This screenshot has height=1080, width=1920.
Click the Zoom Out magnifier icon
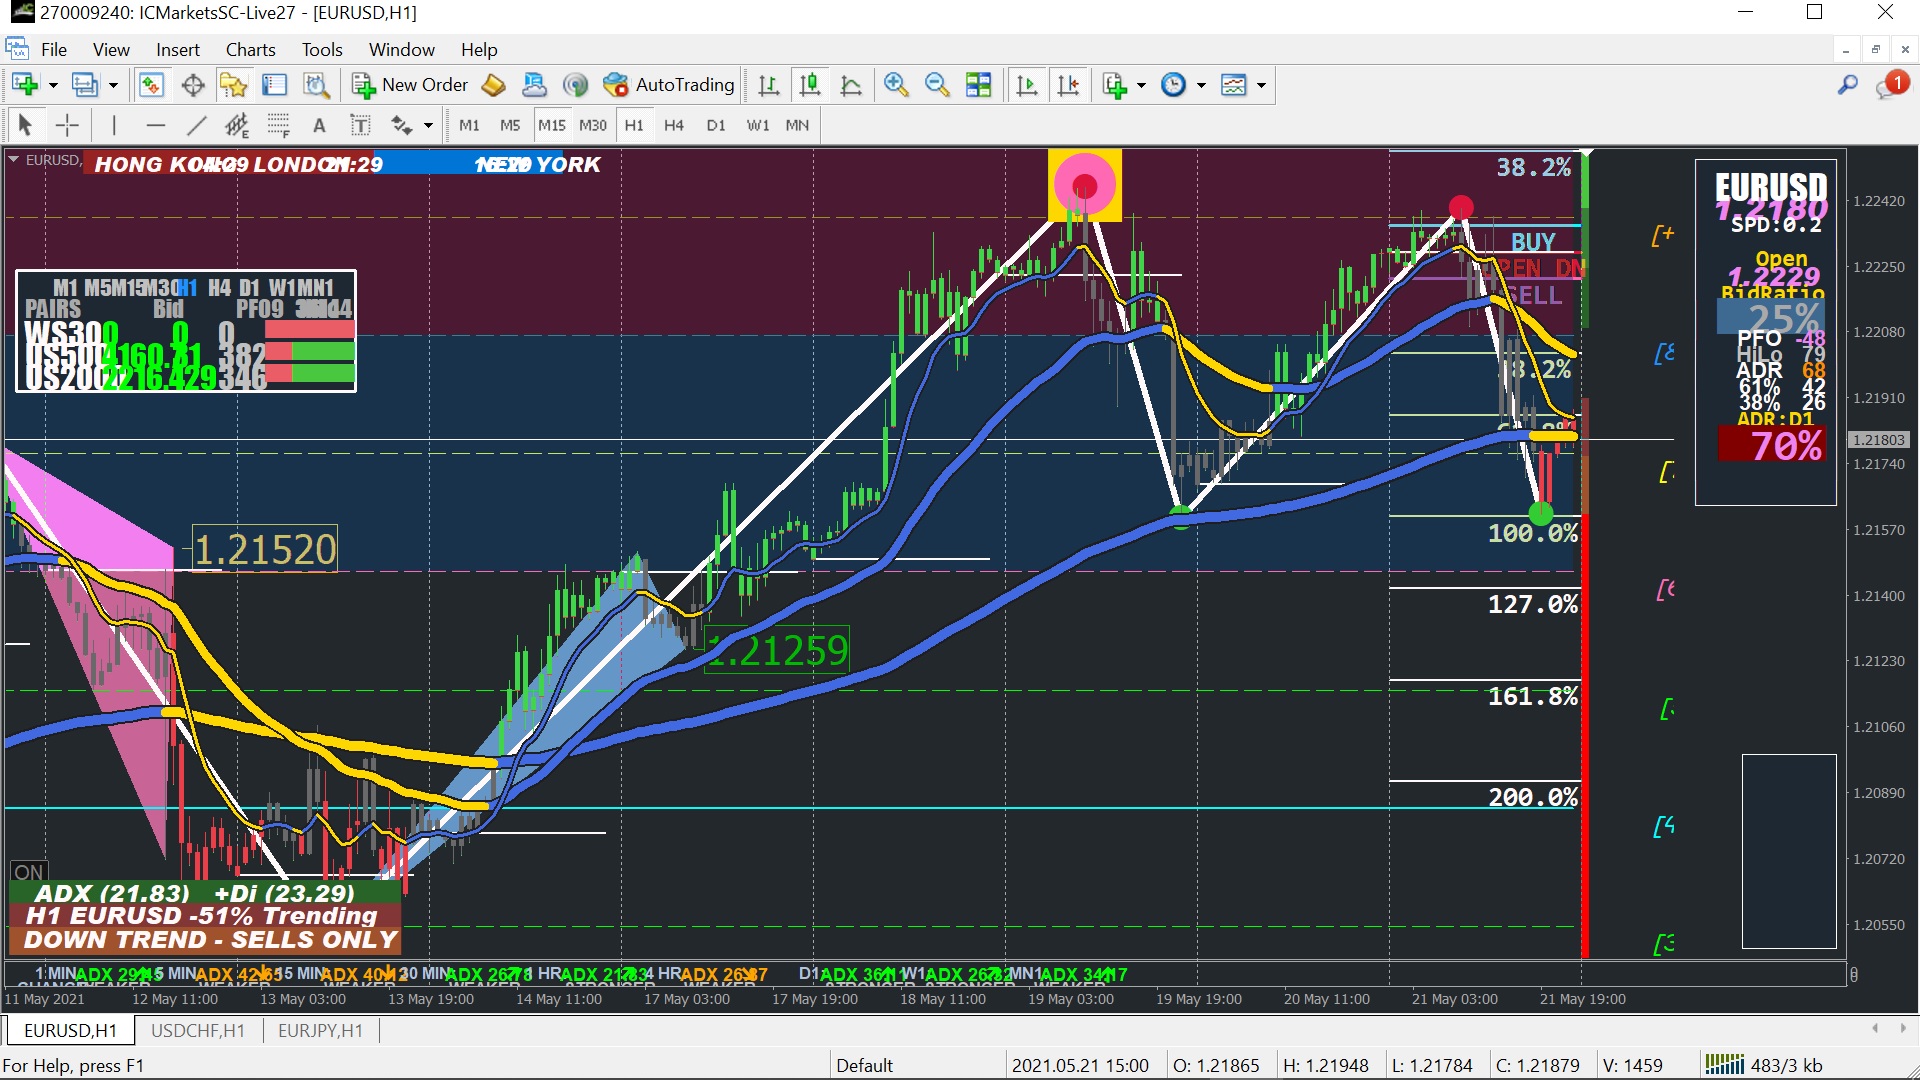point(937,85)
